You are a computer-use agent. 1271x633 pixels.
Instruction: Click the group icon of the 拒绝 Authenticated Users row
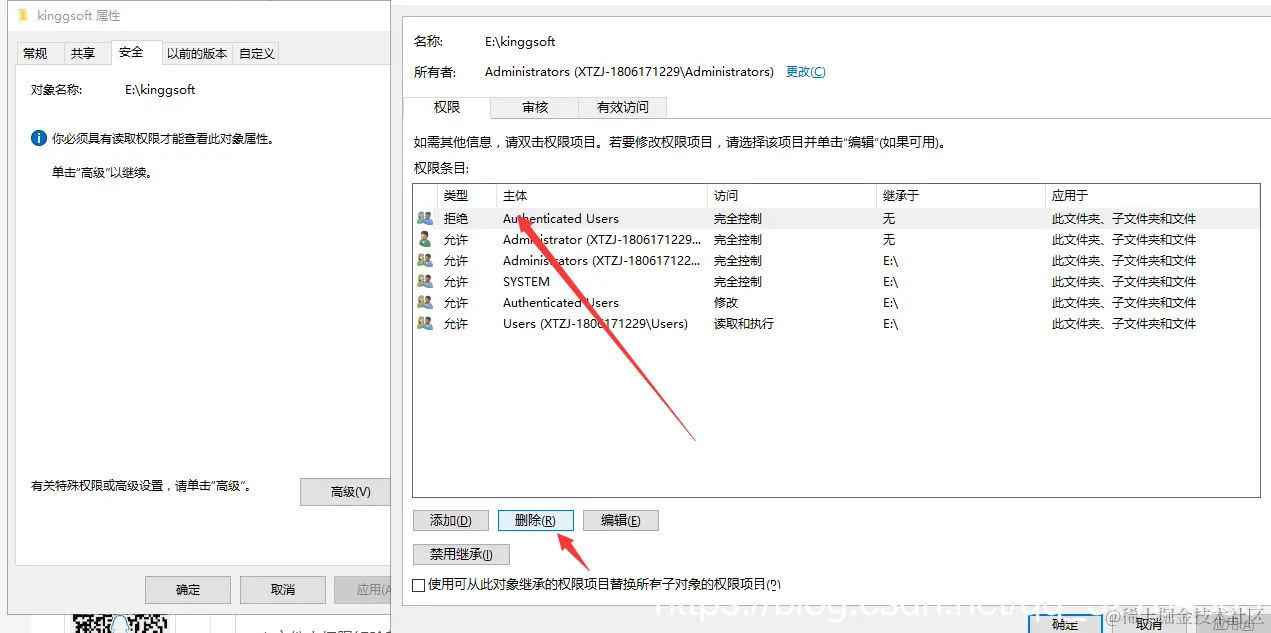(x=425, y=218)
